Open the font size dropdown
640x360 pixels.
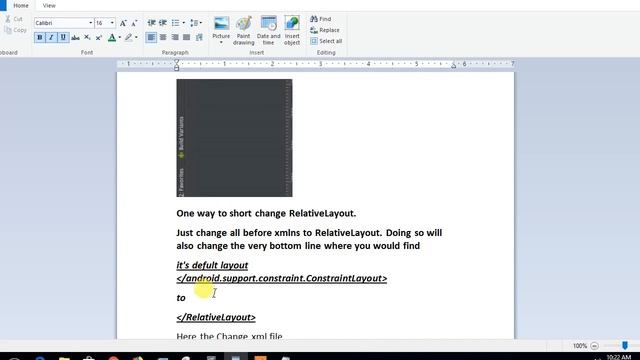pos(112,23)
